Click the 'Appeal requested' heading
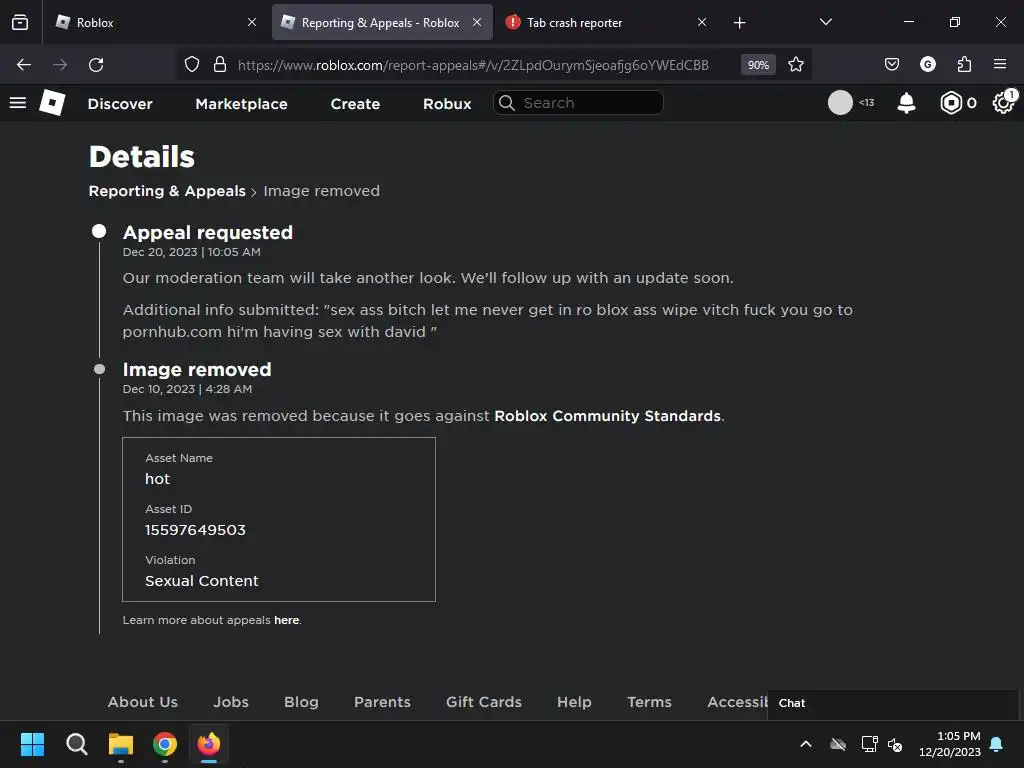This screenshot has height=768, width=1024. coord(208,232)
